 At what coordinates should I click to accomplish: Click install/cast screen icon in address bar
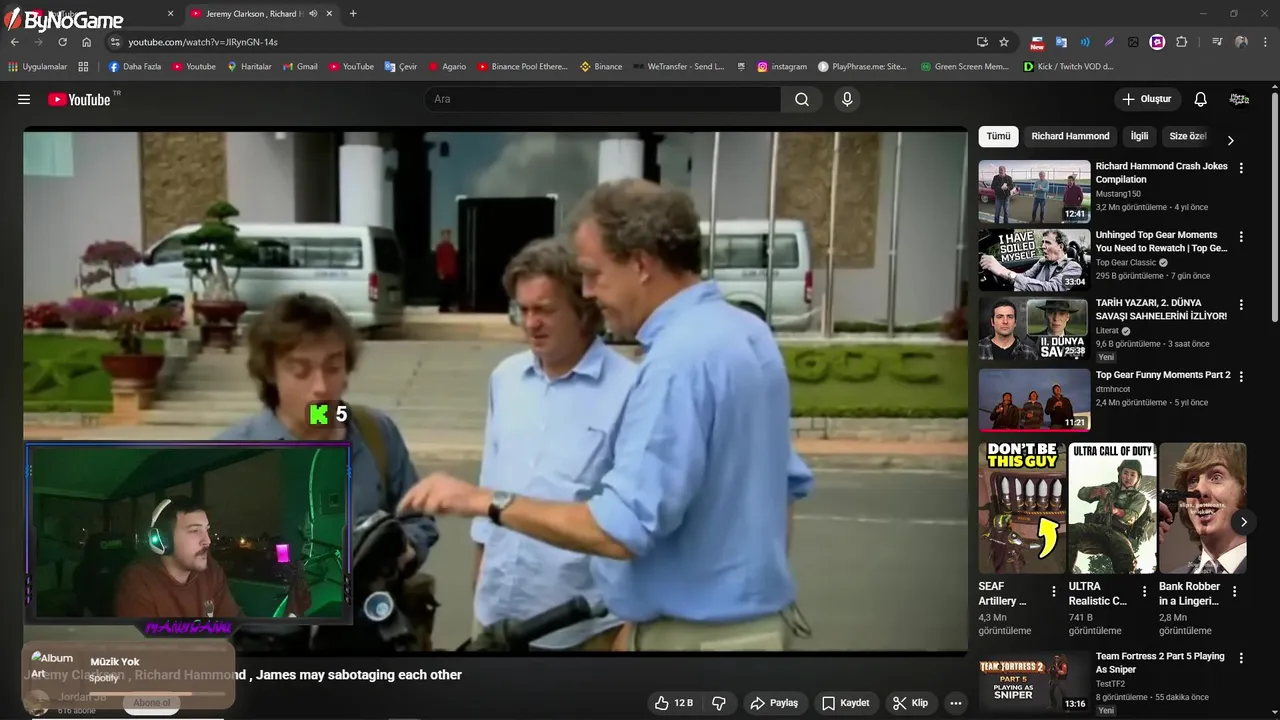point(982,42)
